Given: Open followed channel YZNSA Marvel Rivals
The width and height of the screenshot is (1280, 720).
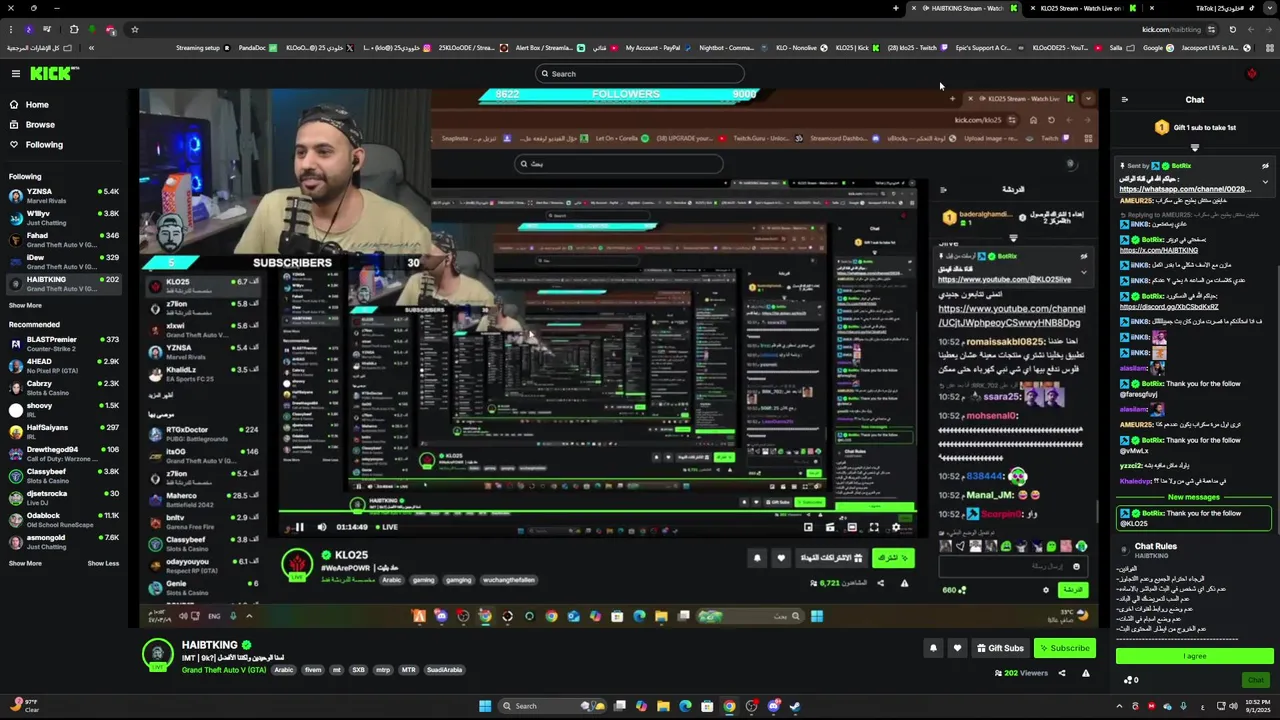Looking at the screenshot, I should point(64,195).
